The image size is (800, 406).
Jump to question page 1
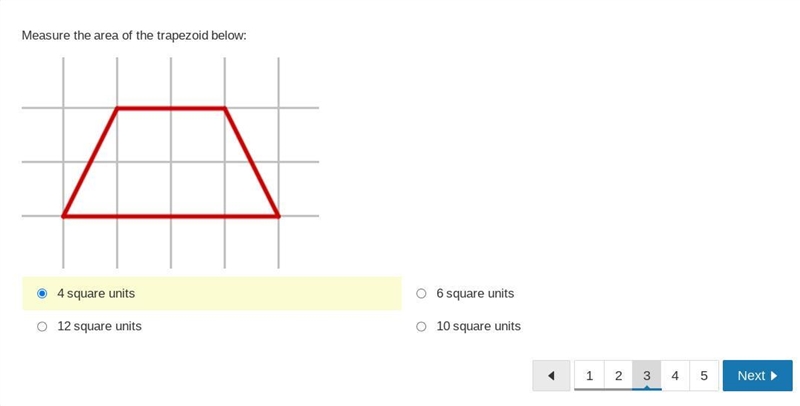tap(589, 376)
